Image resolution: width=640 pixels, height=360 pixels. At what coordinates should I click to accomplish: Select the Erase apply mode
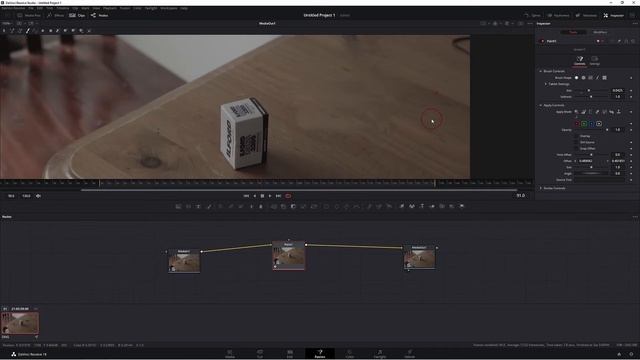pos(597,112)
